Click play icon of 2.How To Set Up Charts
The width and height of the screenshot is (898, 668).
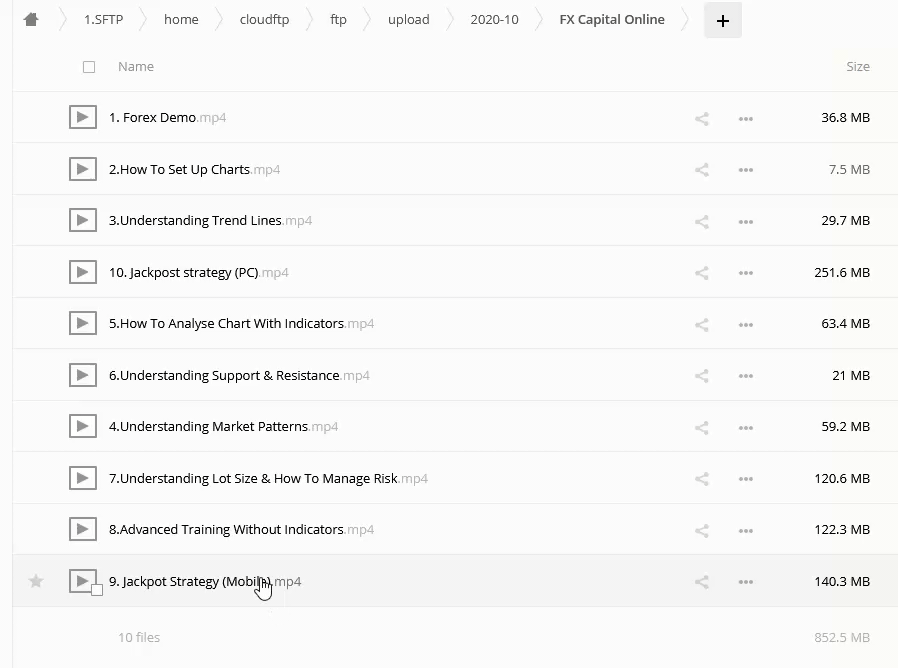[82, 169]
